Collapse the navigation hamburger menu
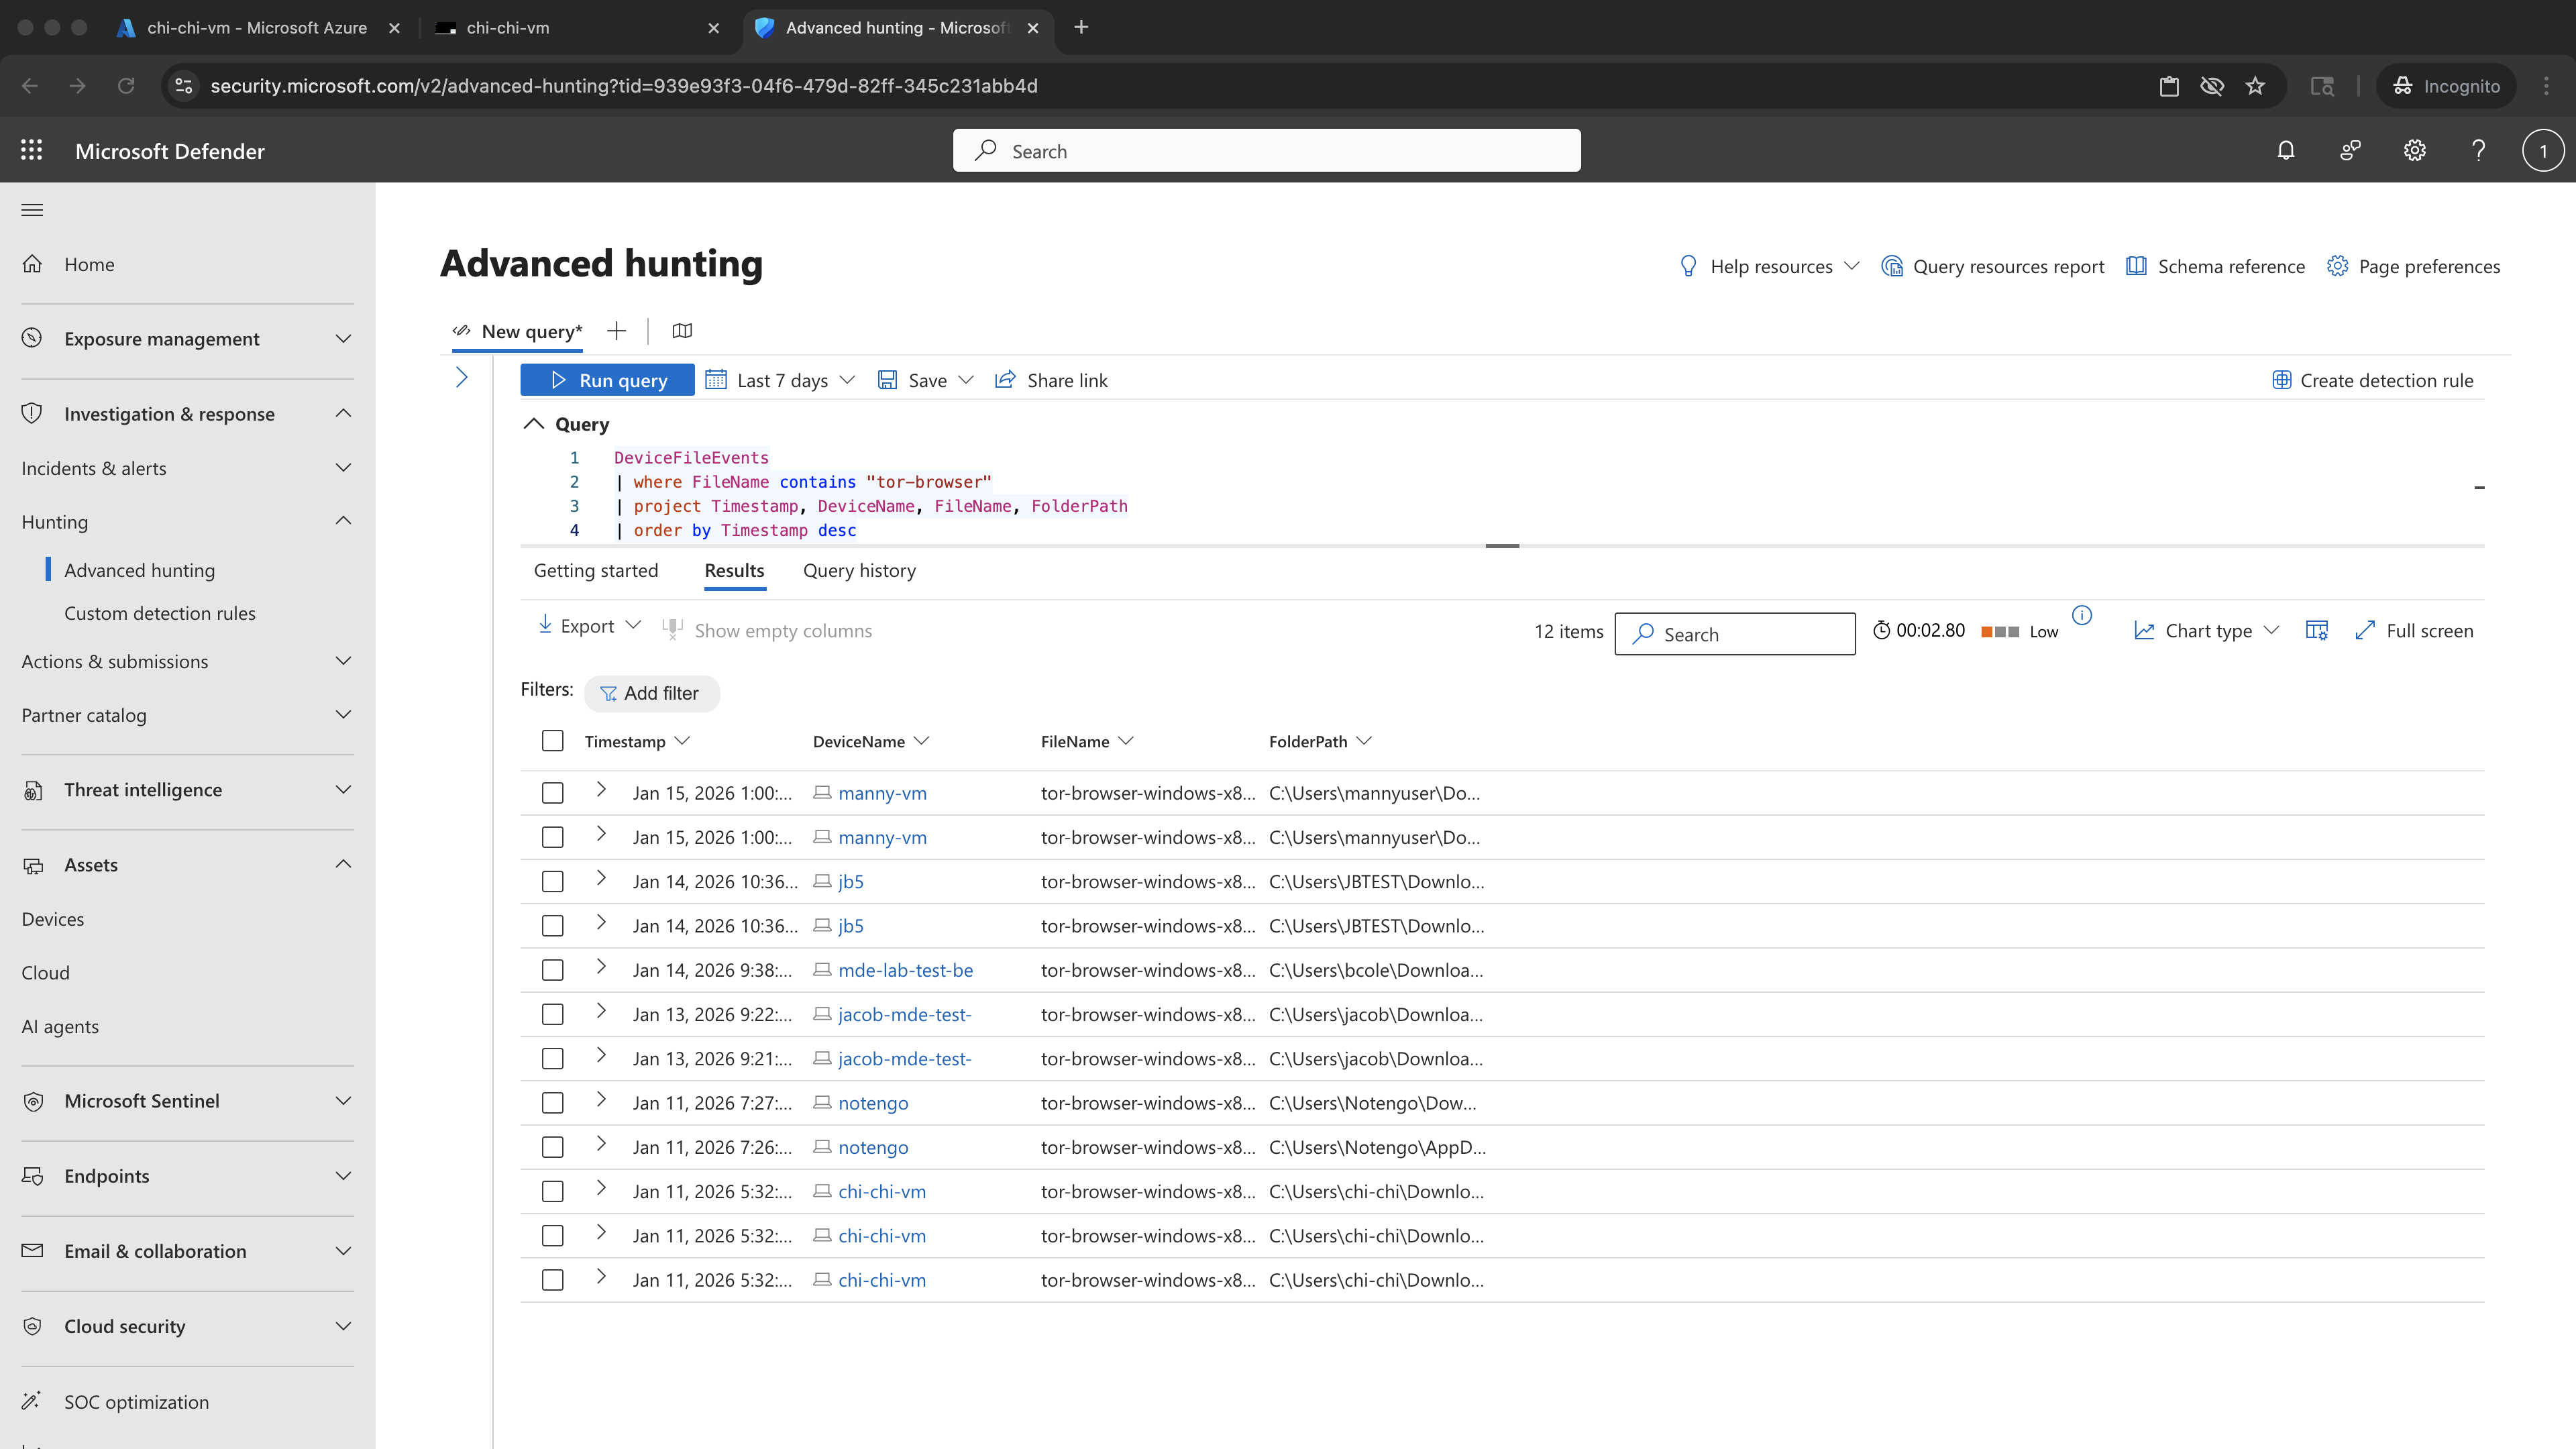Image resolution: width=2576 pixels, height=1449 pixels. click(x=32, y=210)
